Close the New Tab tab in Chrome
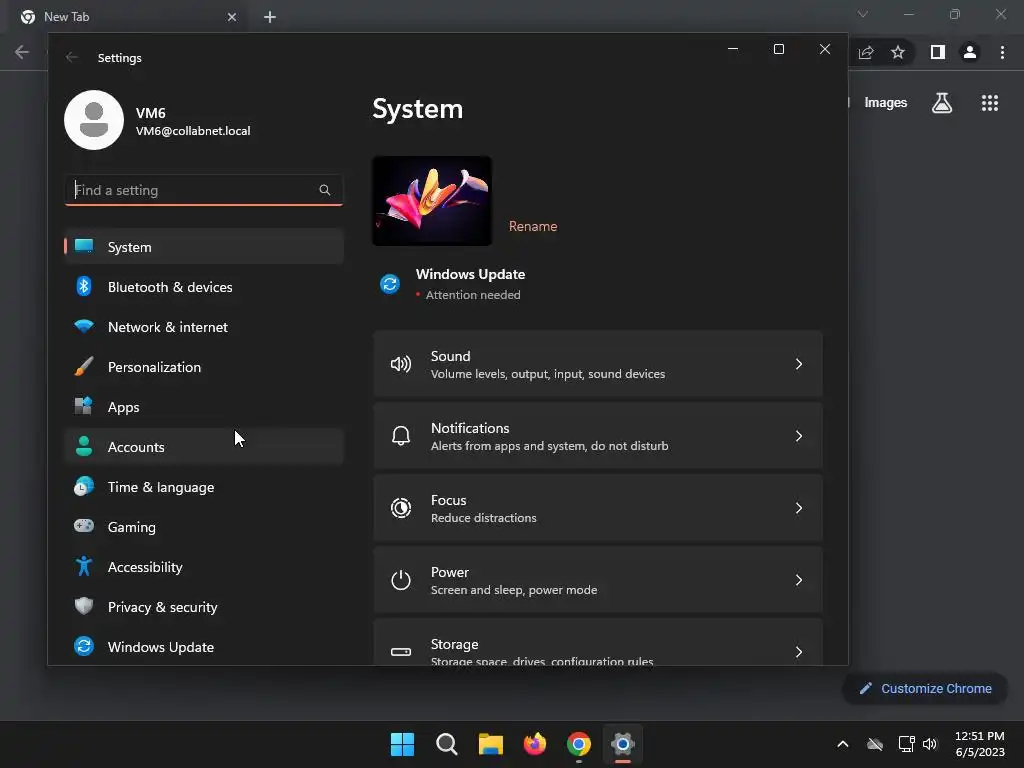 click(232, 17)
